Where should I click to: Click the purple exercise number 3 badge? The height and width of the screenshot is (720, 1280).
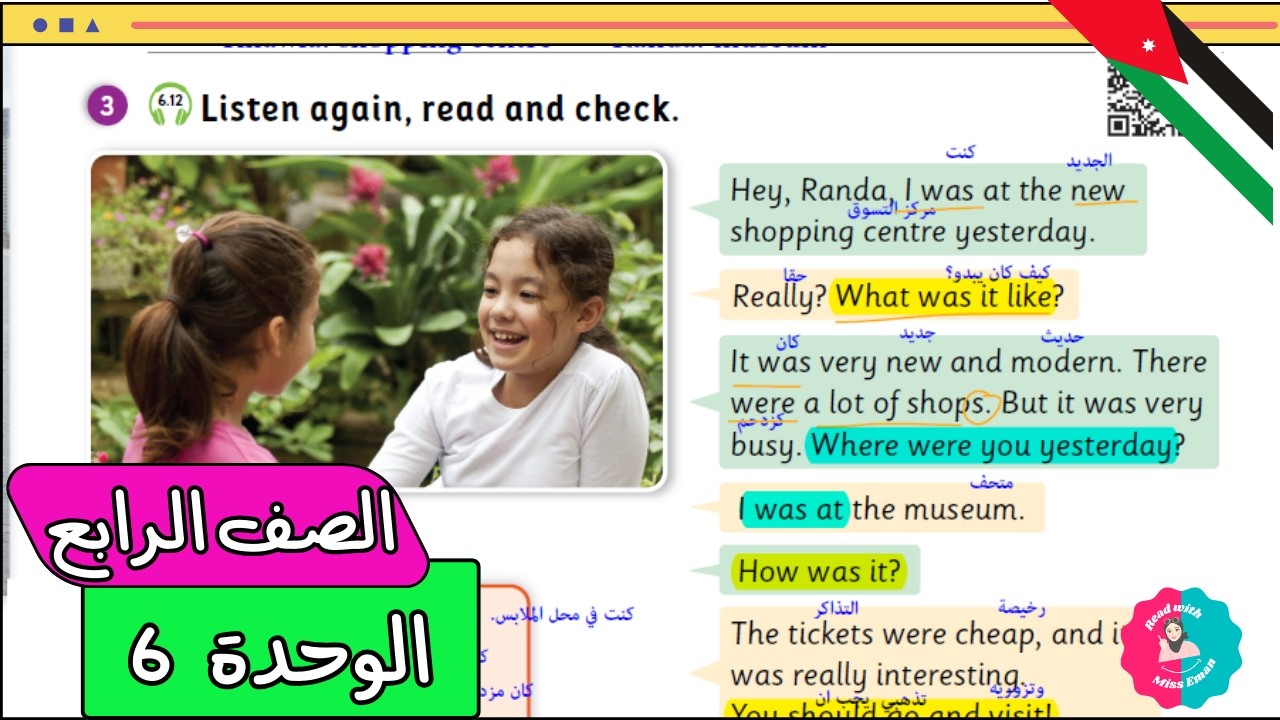(107, 106)
